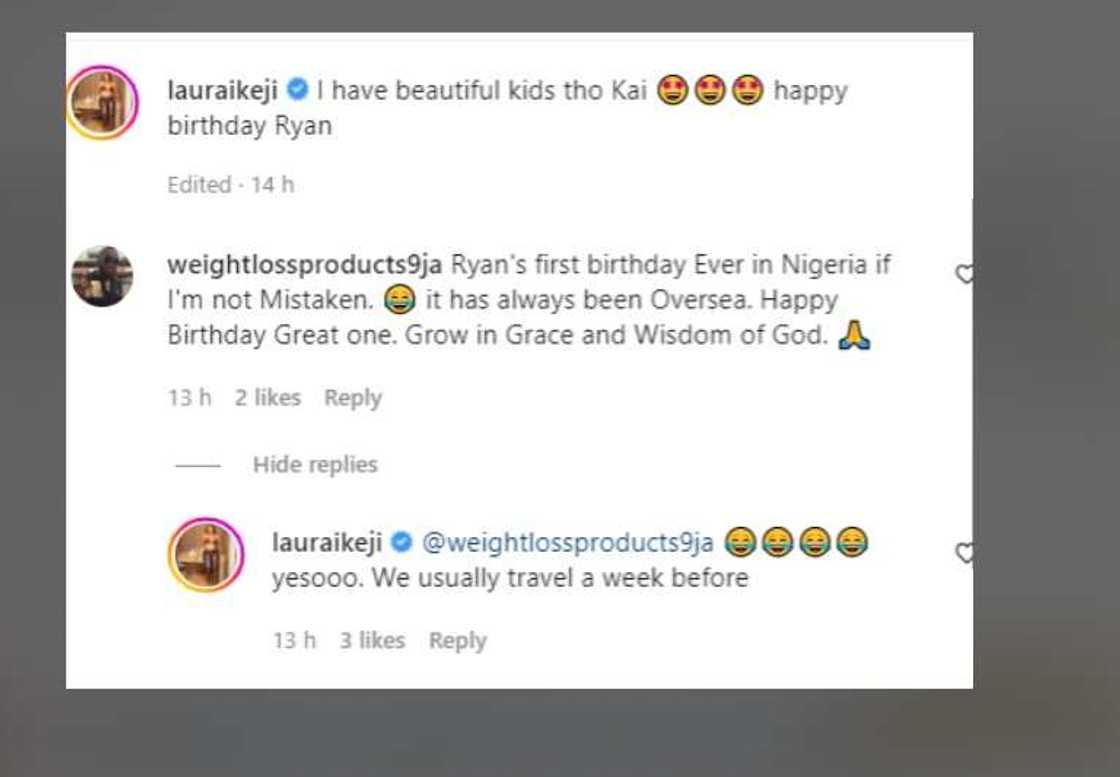Click the "happy birthday Ryan" comment text
Viewport: 1120px width, 777px height.
pyautogui.click(x=249, y=128)
